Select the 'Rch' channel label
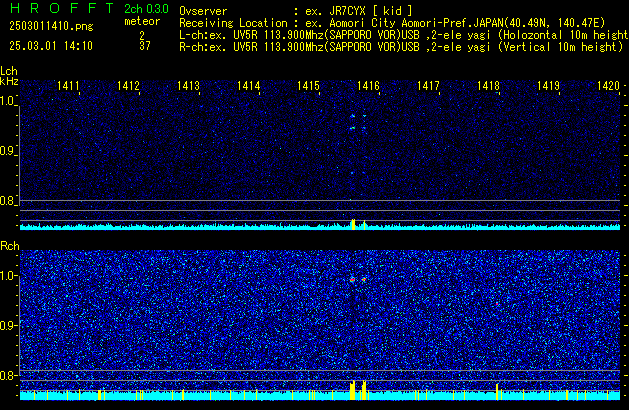 pos(10,246)
